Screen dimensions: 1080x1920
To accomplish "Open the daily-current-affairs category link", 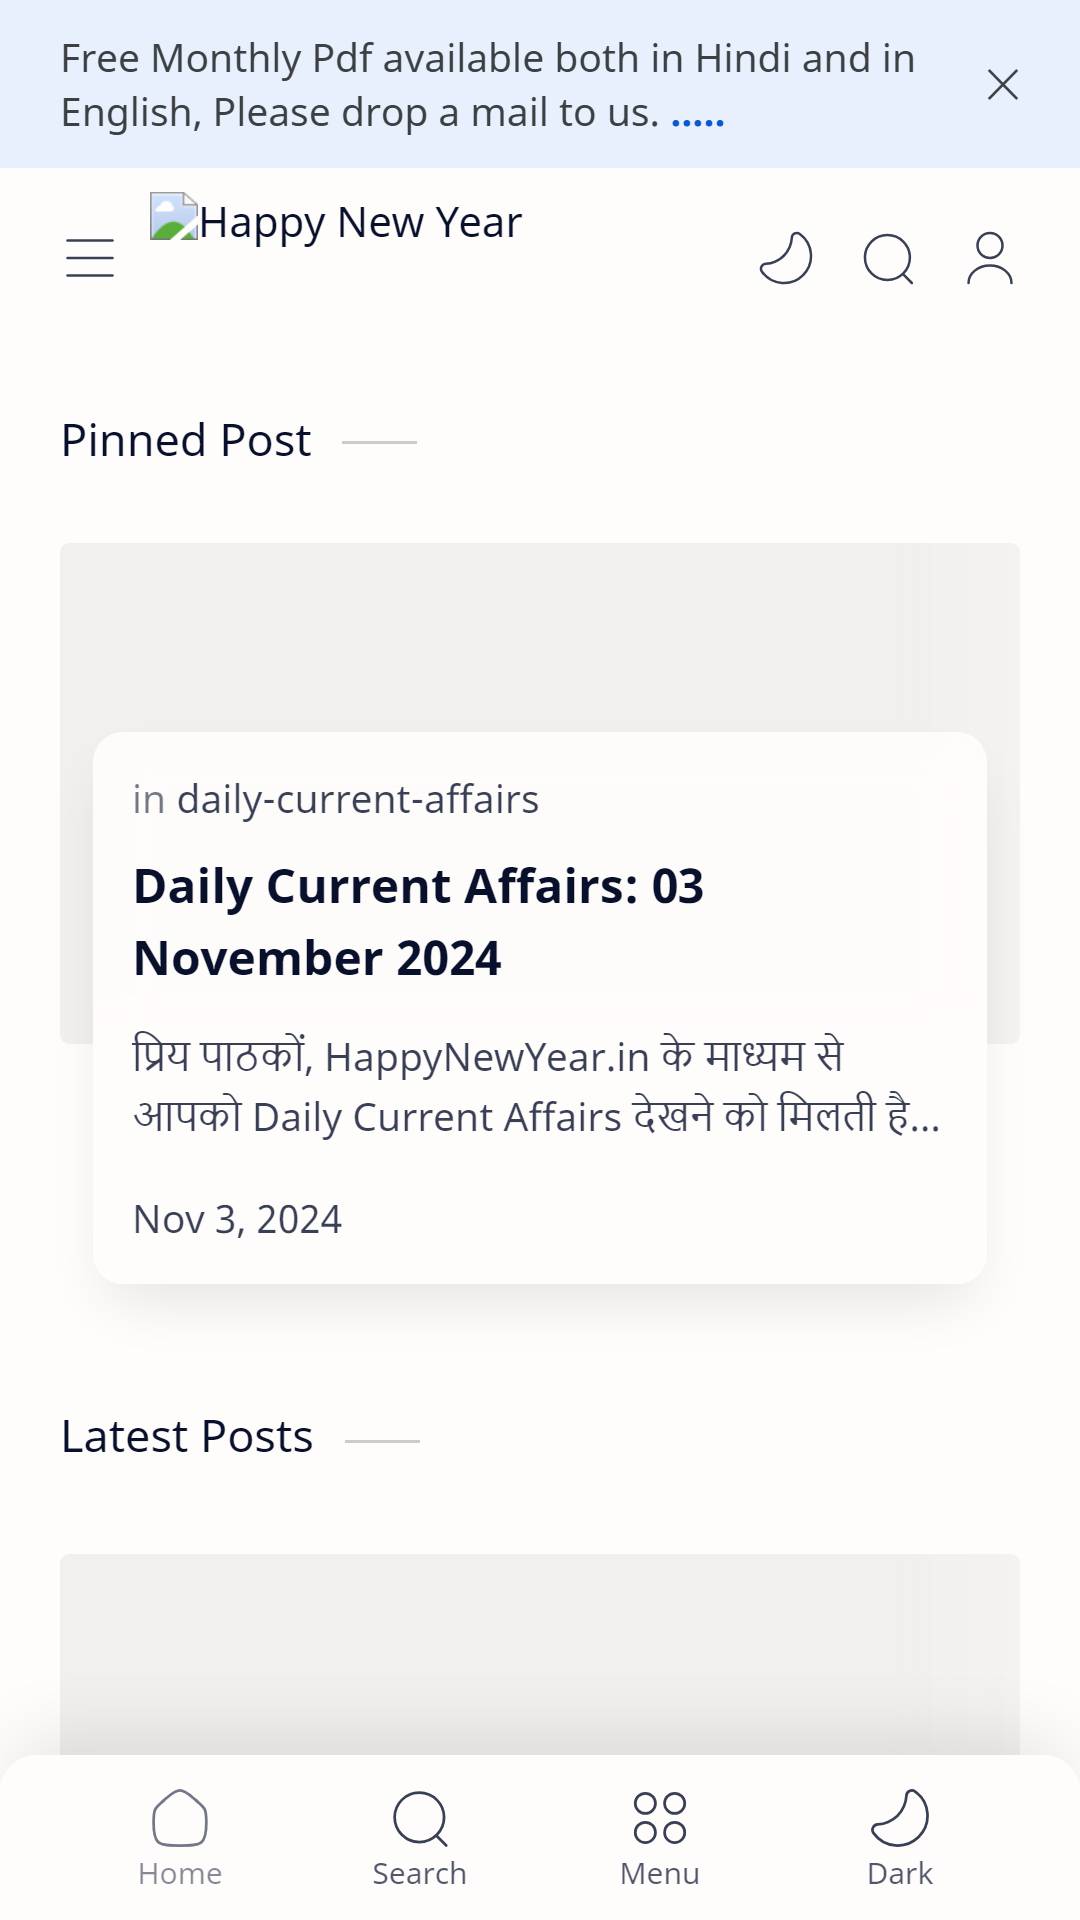I will [x=358, y=799].
